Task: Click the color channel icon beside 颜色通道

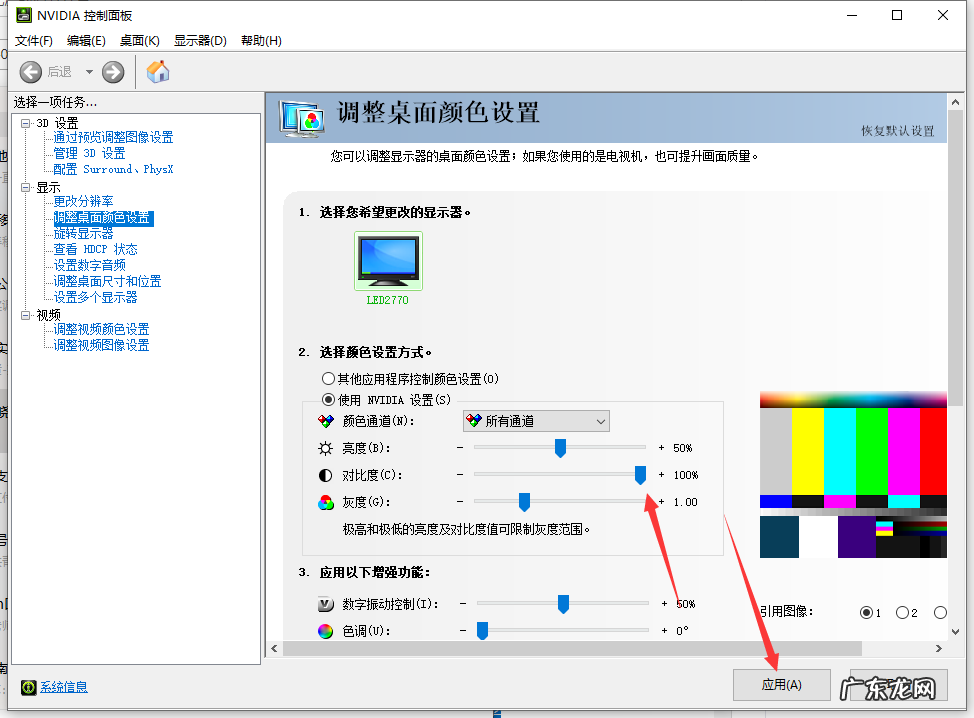Action: click(x=325, y=420)
